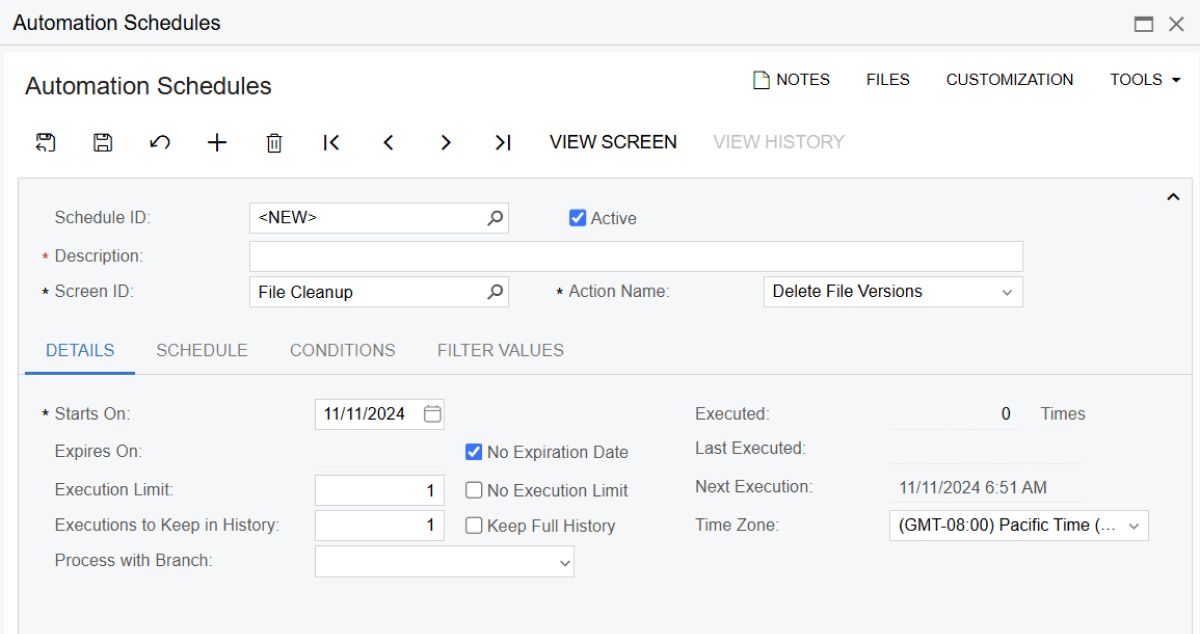Jump to the last record

(503, 143)
